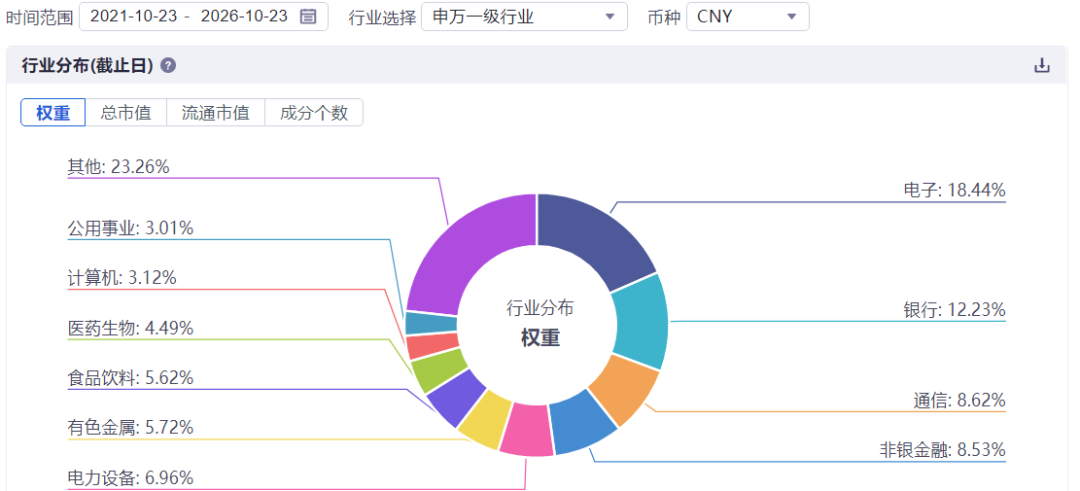Screen dimensions: 1080x491
Task: Click the 电力设备: 6.96% label
Action: click(x=130, y=477)
